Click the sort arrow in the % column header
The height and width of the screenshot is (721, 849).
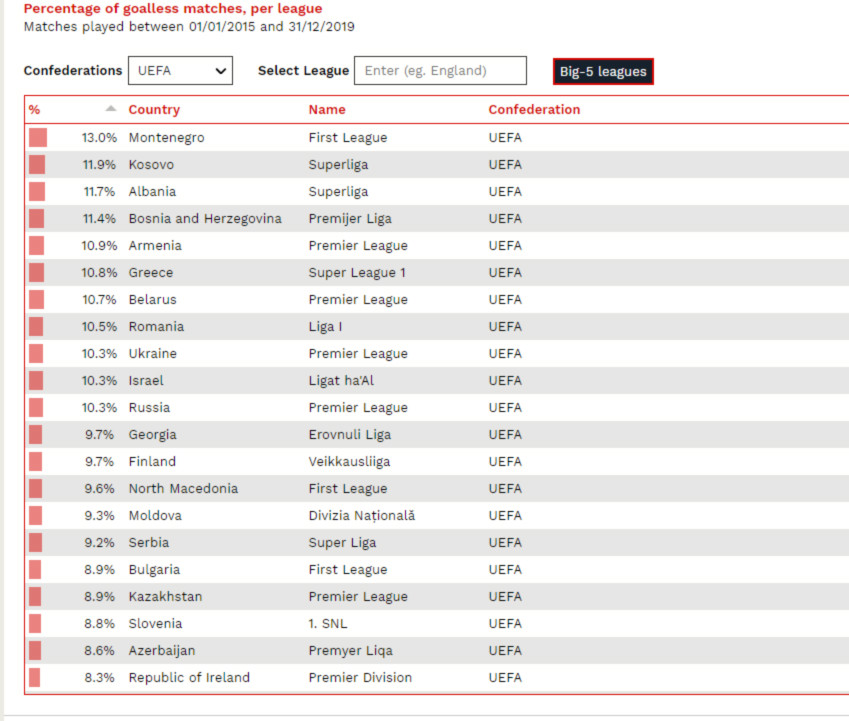(x=111, y=109)
